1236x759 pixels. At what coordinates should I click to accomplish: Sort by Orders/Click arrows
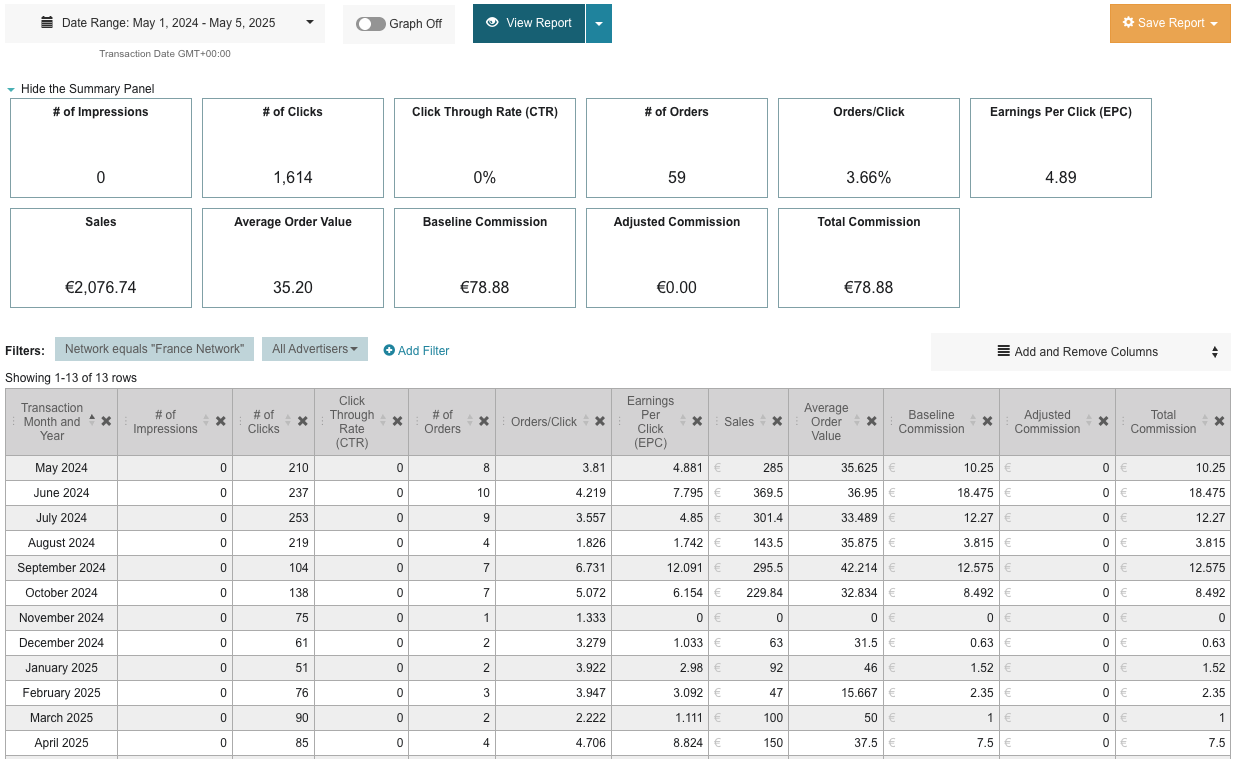586,421
